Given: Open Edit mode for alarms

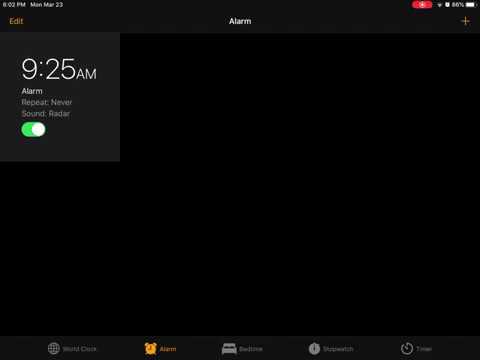Looking at the screenshot, I should (16, 21).
